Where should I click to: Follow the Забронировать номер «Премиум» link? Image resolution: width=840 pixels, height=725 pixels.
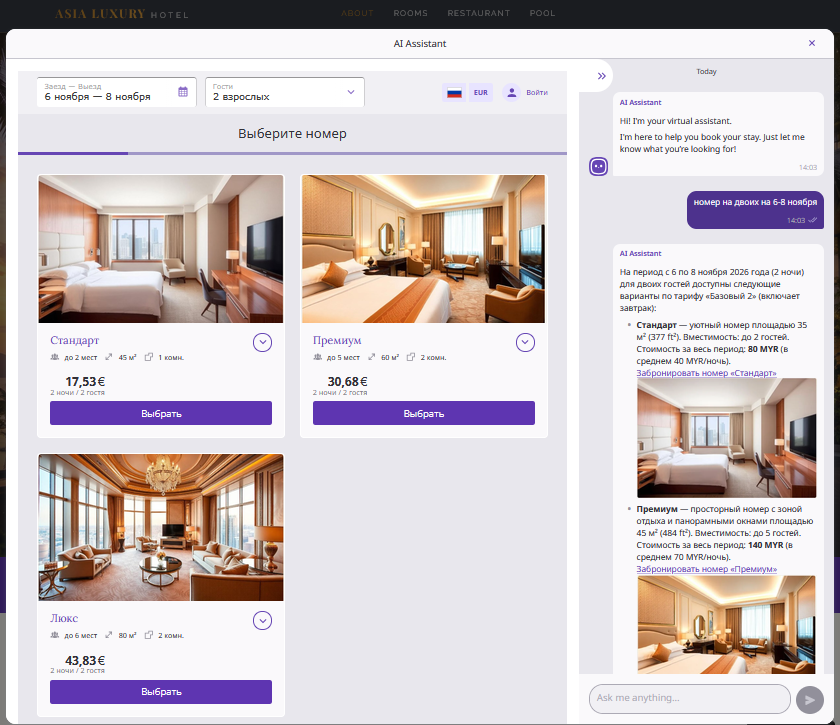[707, 569]
